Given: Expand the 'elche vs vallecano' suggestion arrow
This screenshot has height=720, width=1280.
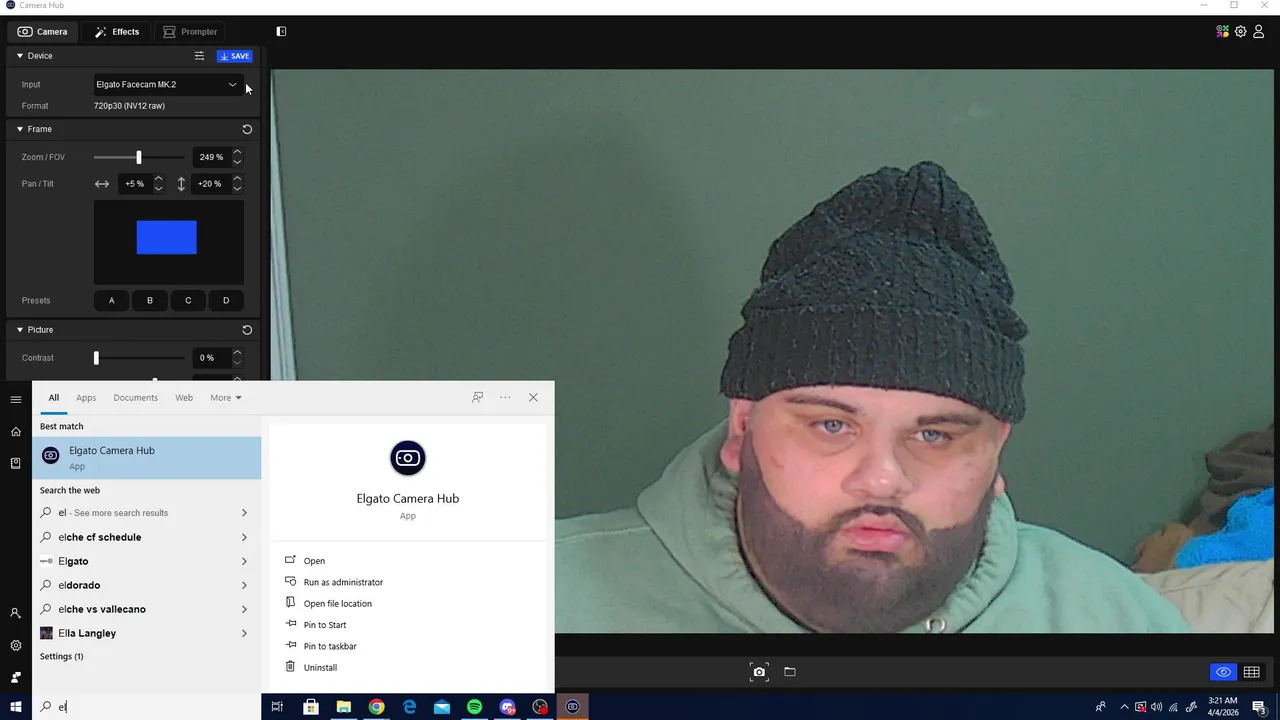Looking at the screenshot, I should coord(244,610).
